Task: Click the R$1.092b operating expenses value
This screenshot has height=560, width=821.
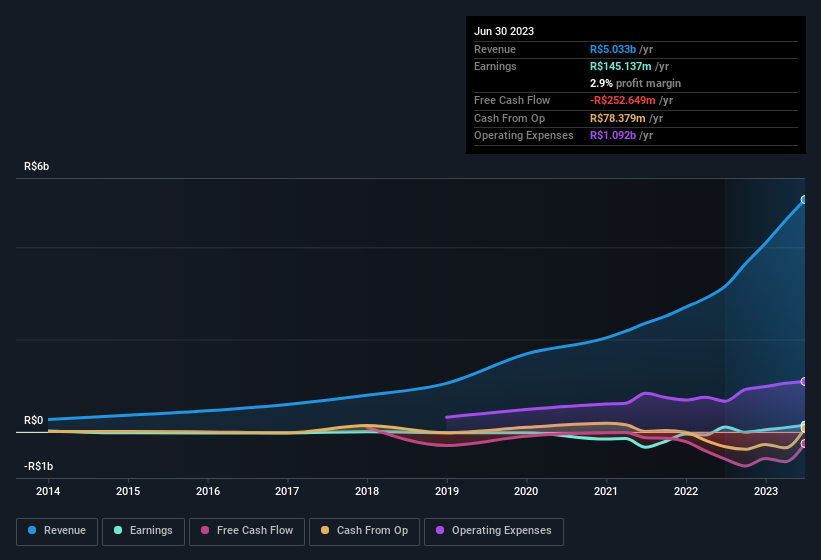Action: [x=613, y=136]
